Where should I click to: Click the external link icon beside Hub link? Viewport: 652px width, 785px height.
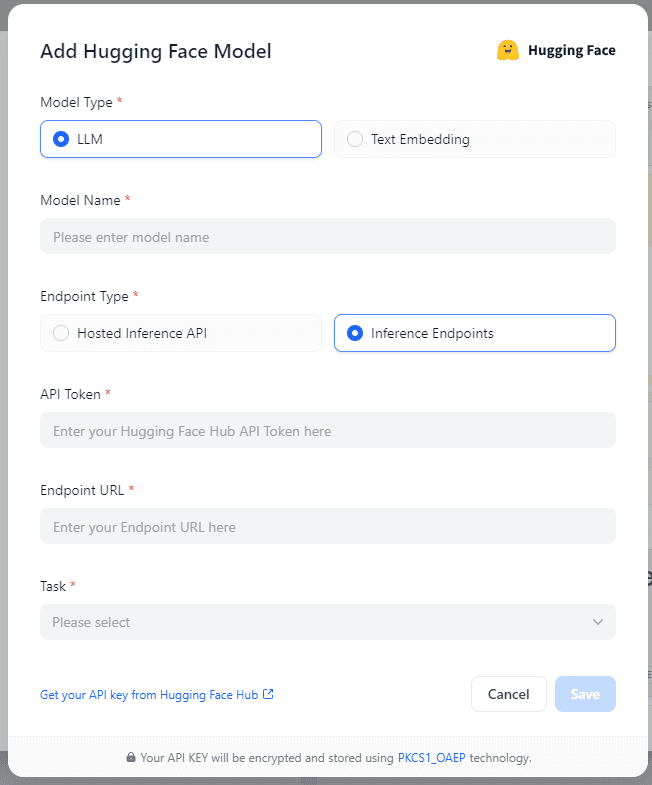coord(268,694)
